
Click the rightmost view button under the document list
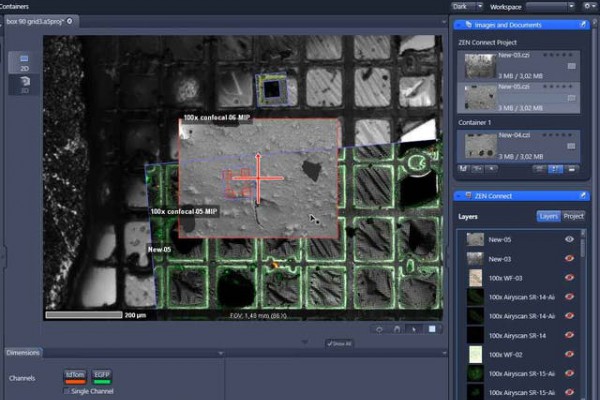(572, 169)
